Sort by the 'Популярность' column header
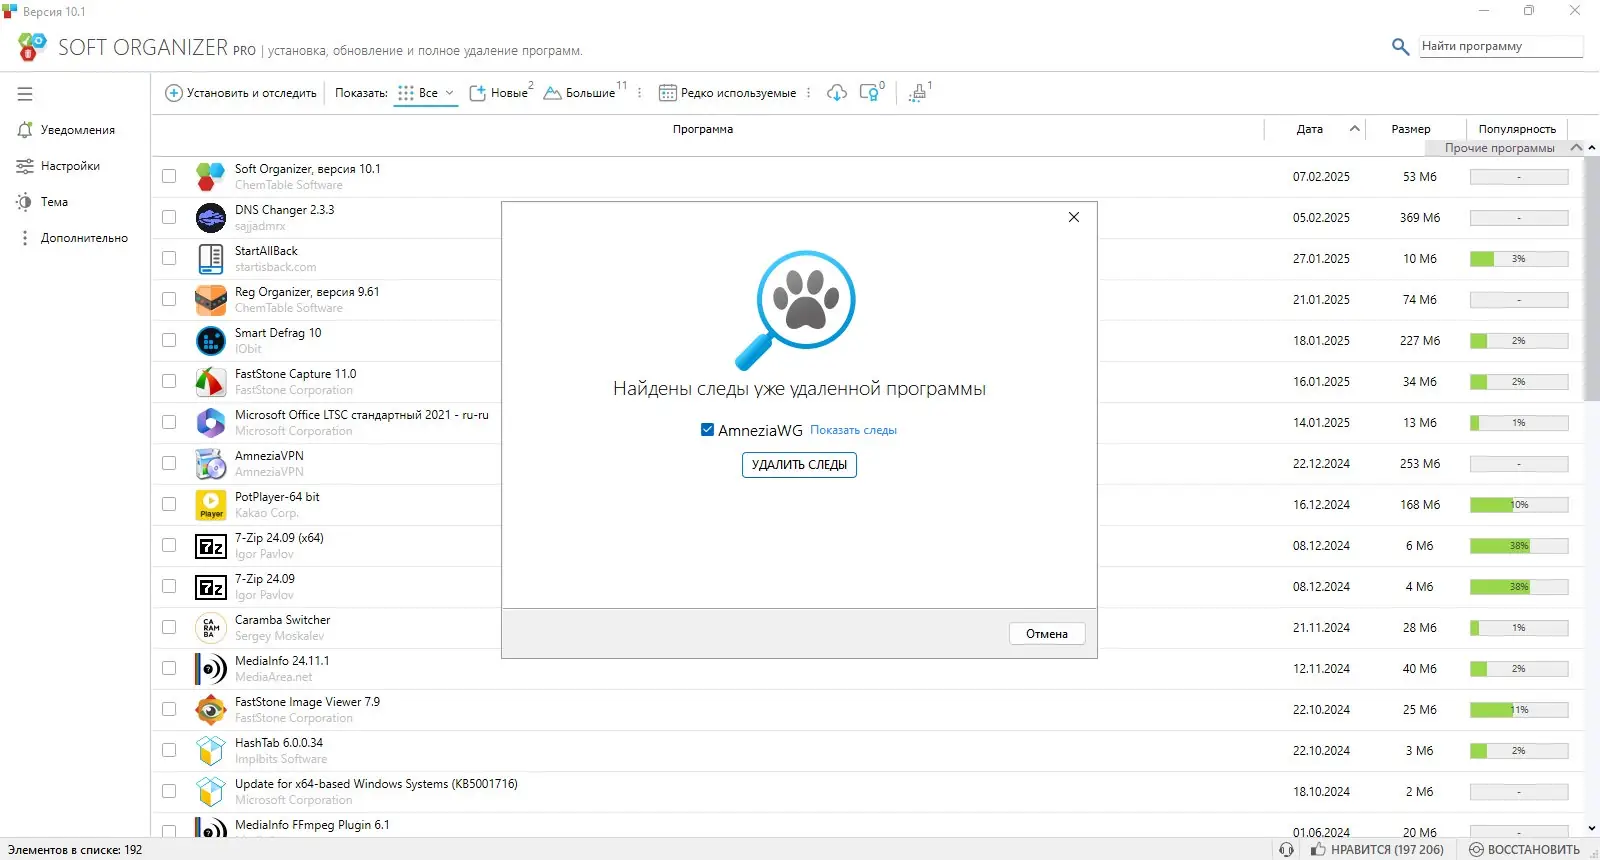This screenshot has width=1600, height=860. [1517, 129]
